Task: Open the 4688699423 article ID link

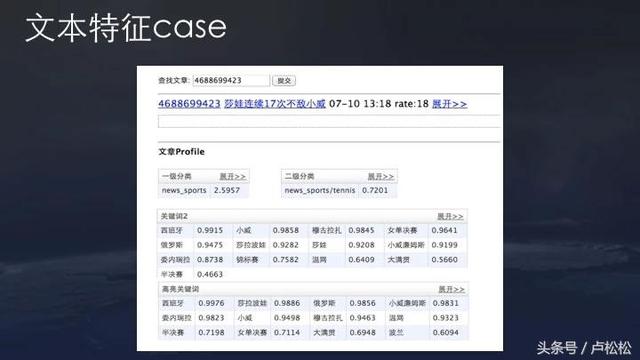Action: pyautogui.click(x=189, y=104)
